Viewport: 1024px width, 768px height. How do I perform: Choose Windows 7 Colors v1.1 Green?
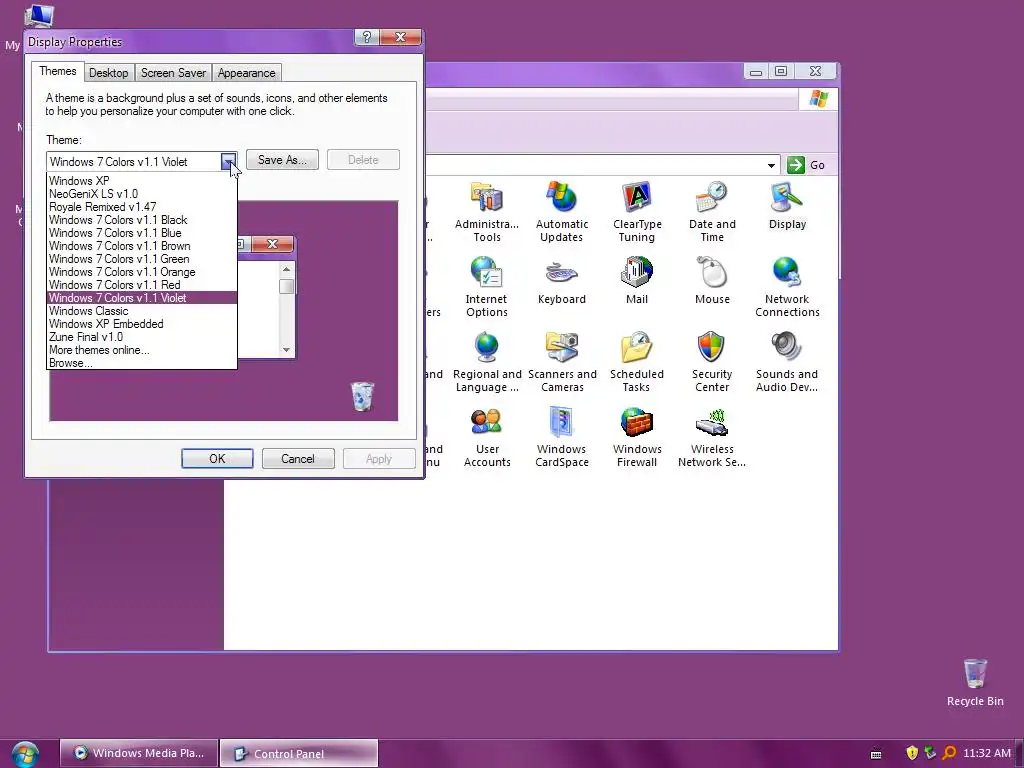pyautogui.click(x=142, y=259)
